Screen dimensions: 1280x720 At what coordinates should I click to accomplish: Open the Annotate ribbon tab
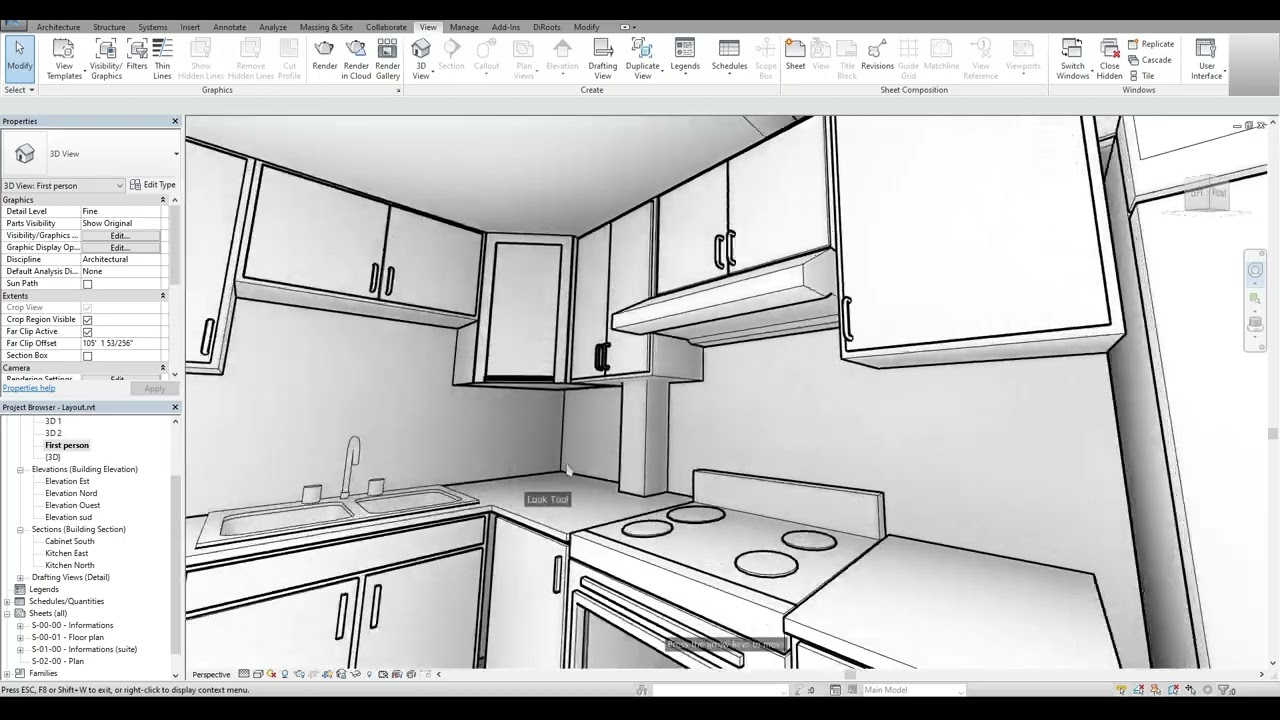pyautogui.click(x=229, y=27)
